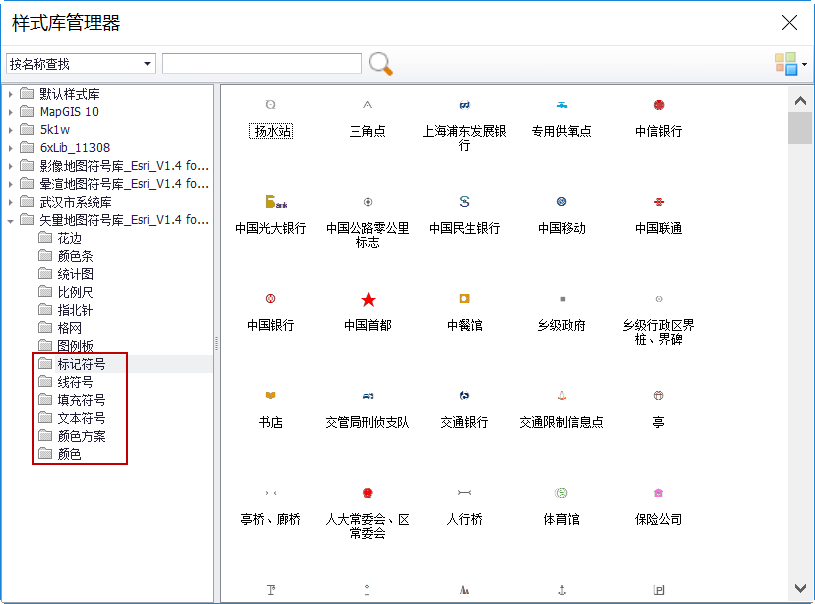Open the 花边 folder
Image resolution: width=815 pixels, height=604 pixels.
70,238
